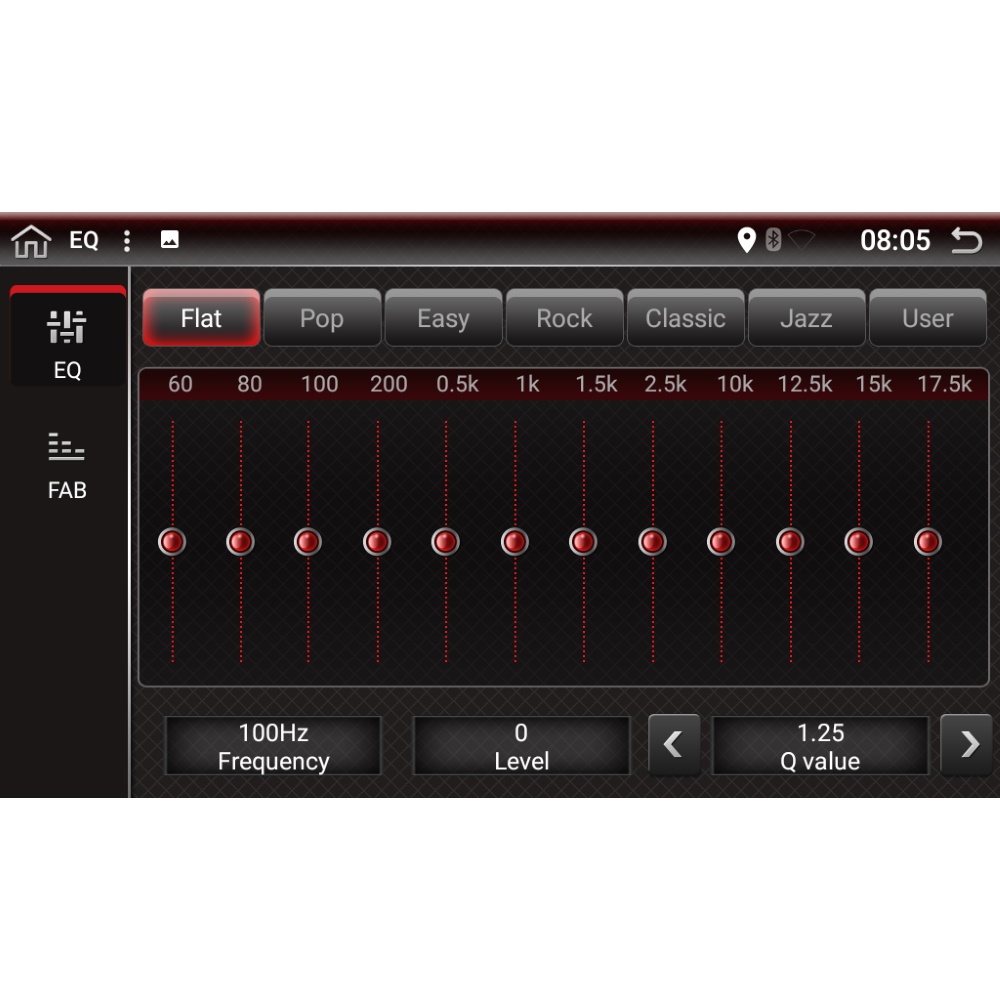1000x1000 pixels.
Task: Select the User preset
Action: (x=928, y=318)
